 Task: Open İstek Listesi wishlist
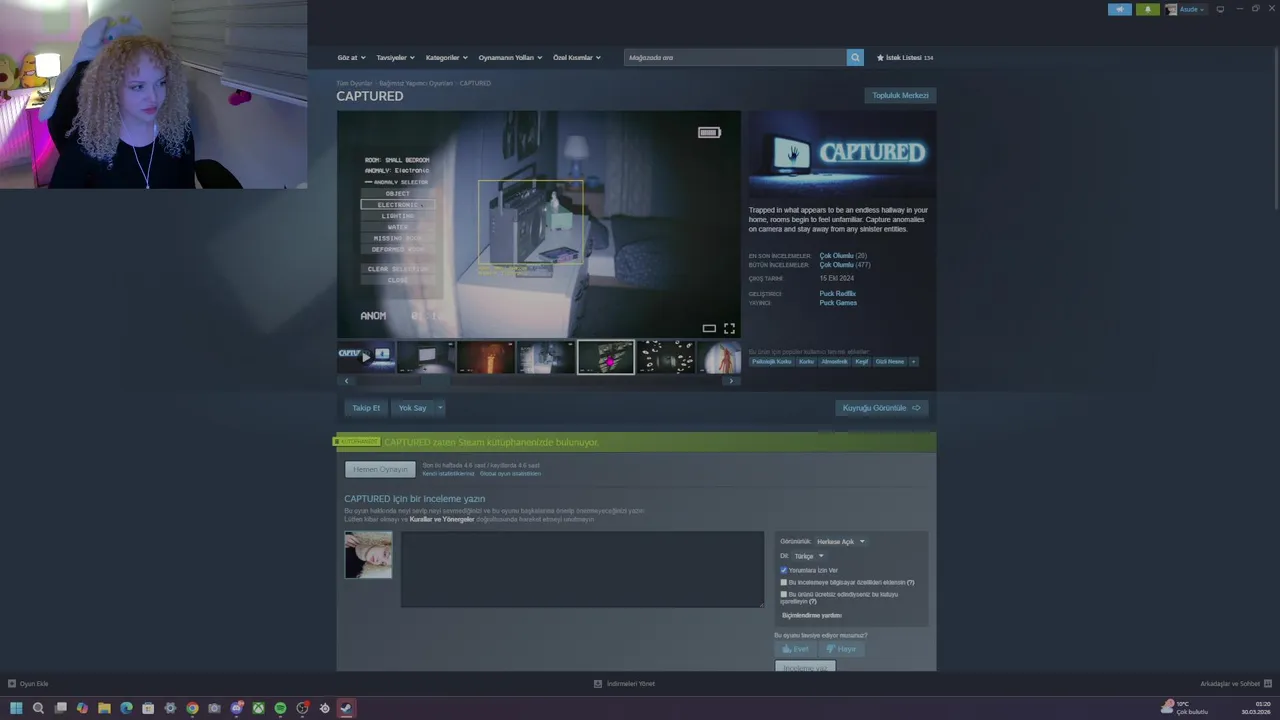coord(905,58)
